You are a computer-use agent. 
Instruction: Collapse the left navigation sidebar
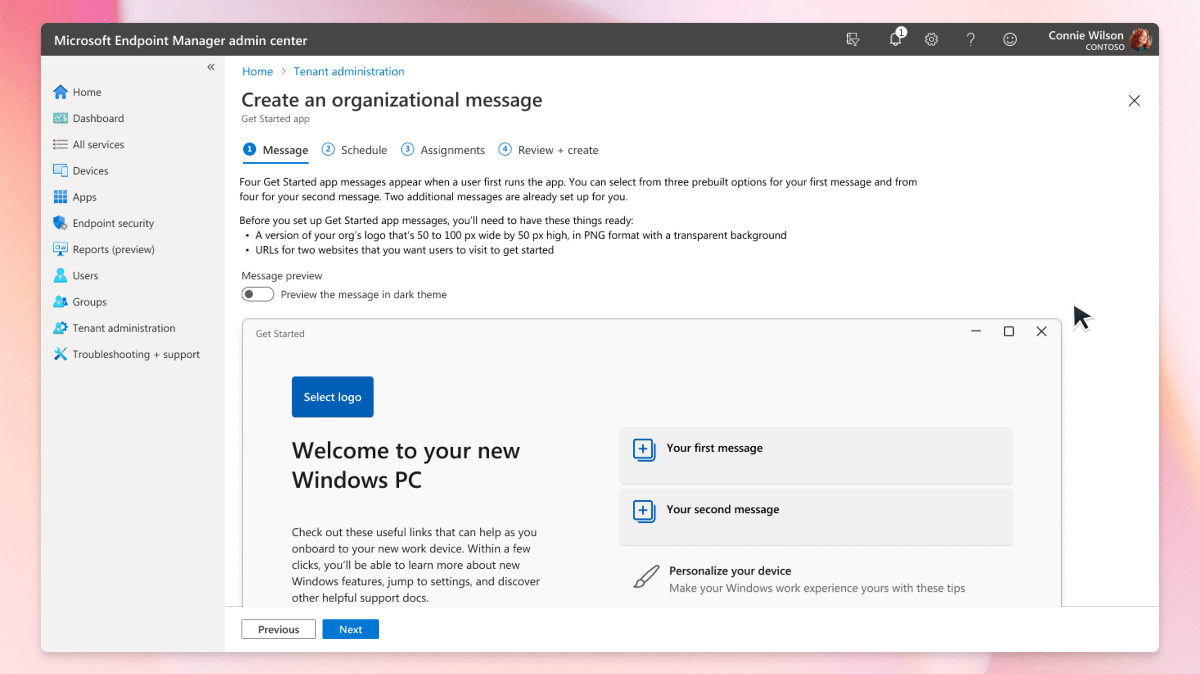(x=211, y=67)
